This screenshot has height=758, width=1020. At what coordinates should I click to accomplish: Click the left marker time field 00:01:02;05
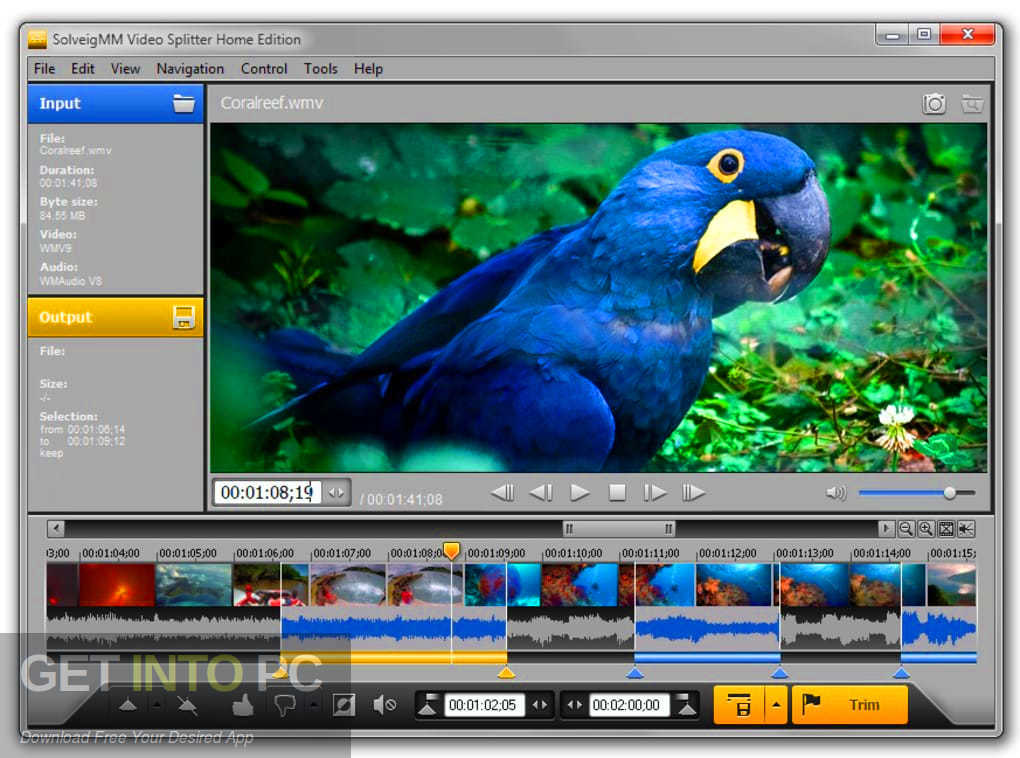[x=483, y=705]
